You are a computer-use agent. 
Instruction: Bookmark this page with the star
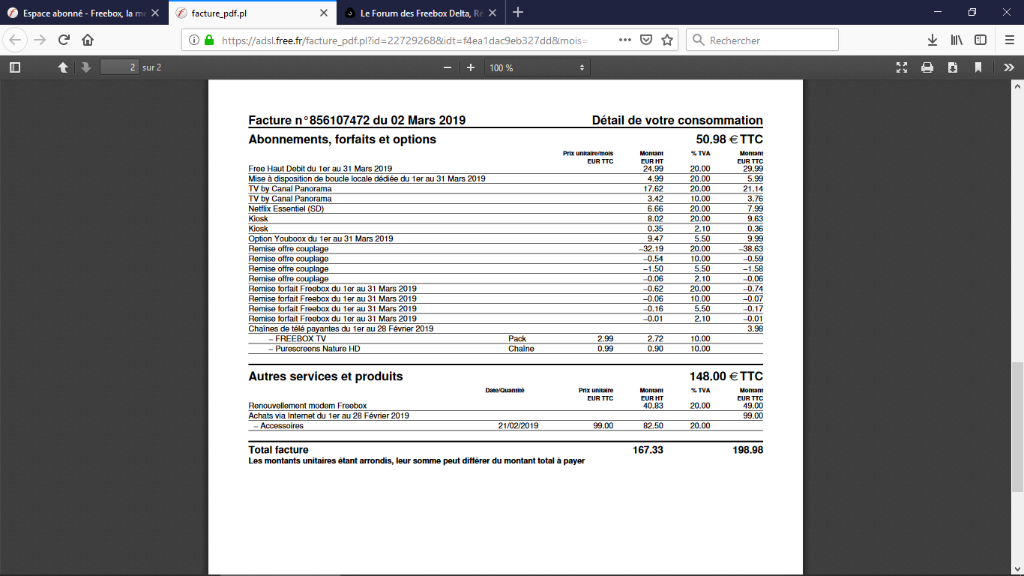[x=667, y=40]
